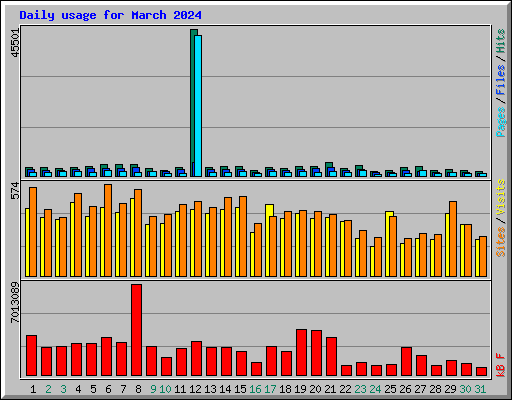Click the Sites legend label
512x400 pixels.
500,242
